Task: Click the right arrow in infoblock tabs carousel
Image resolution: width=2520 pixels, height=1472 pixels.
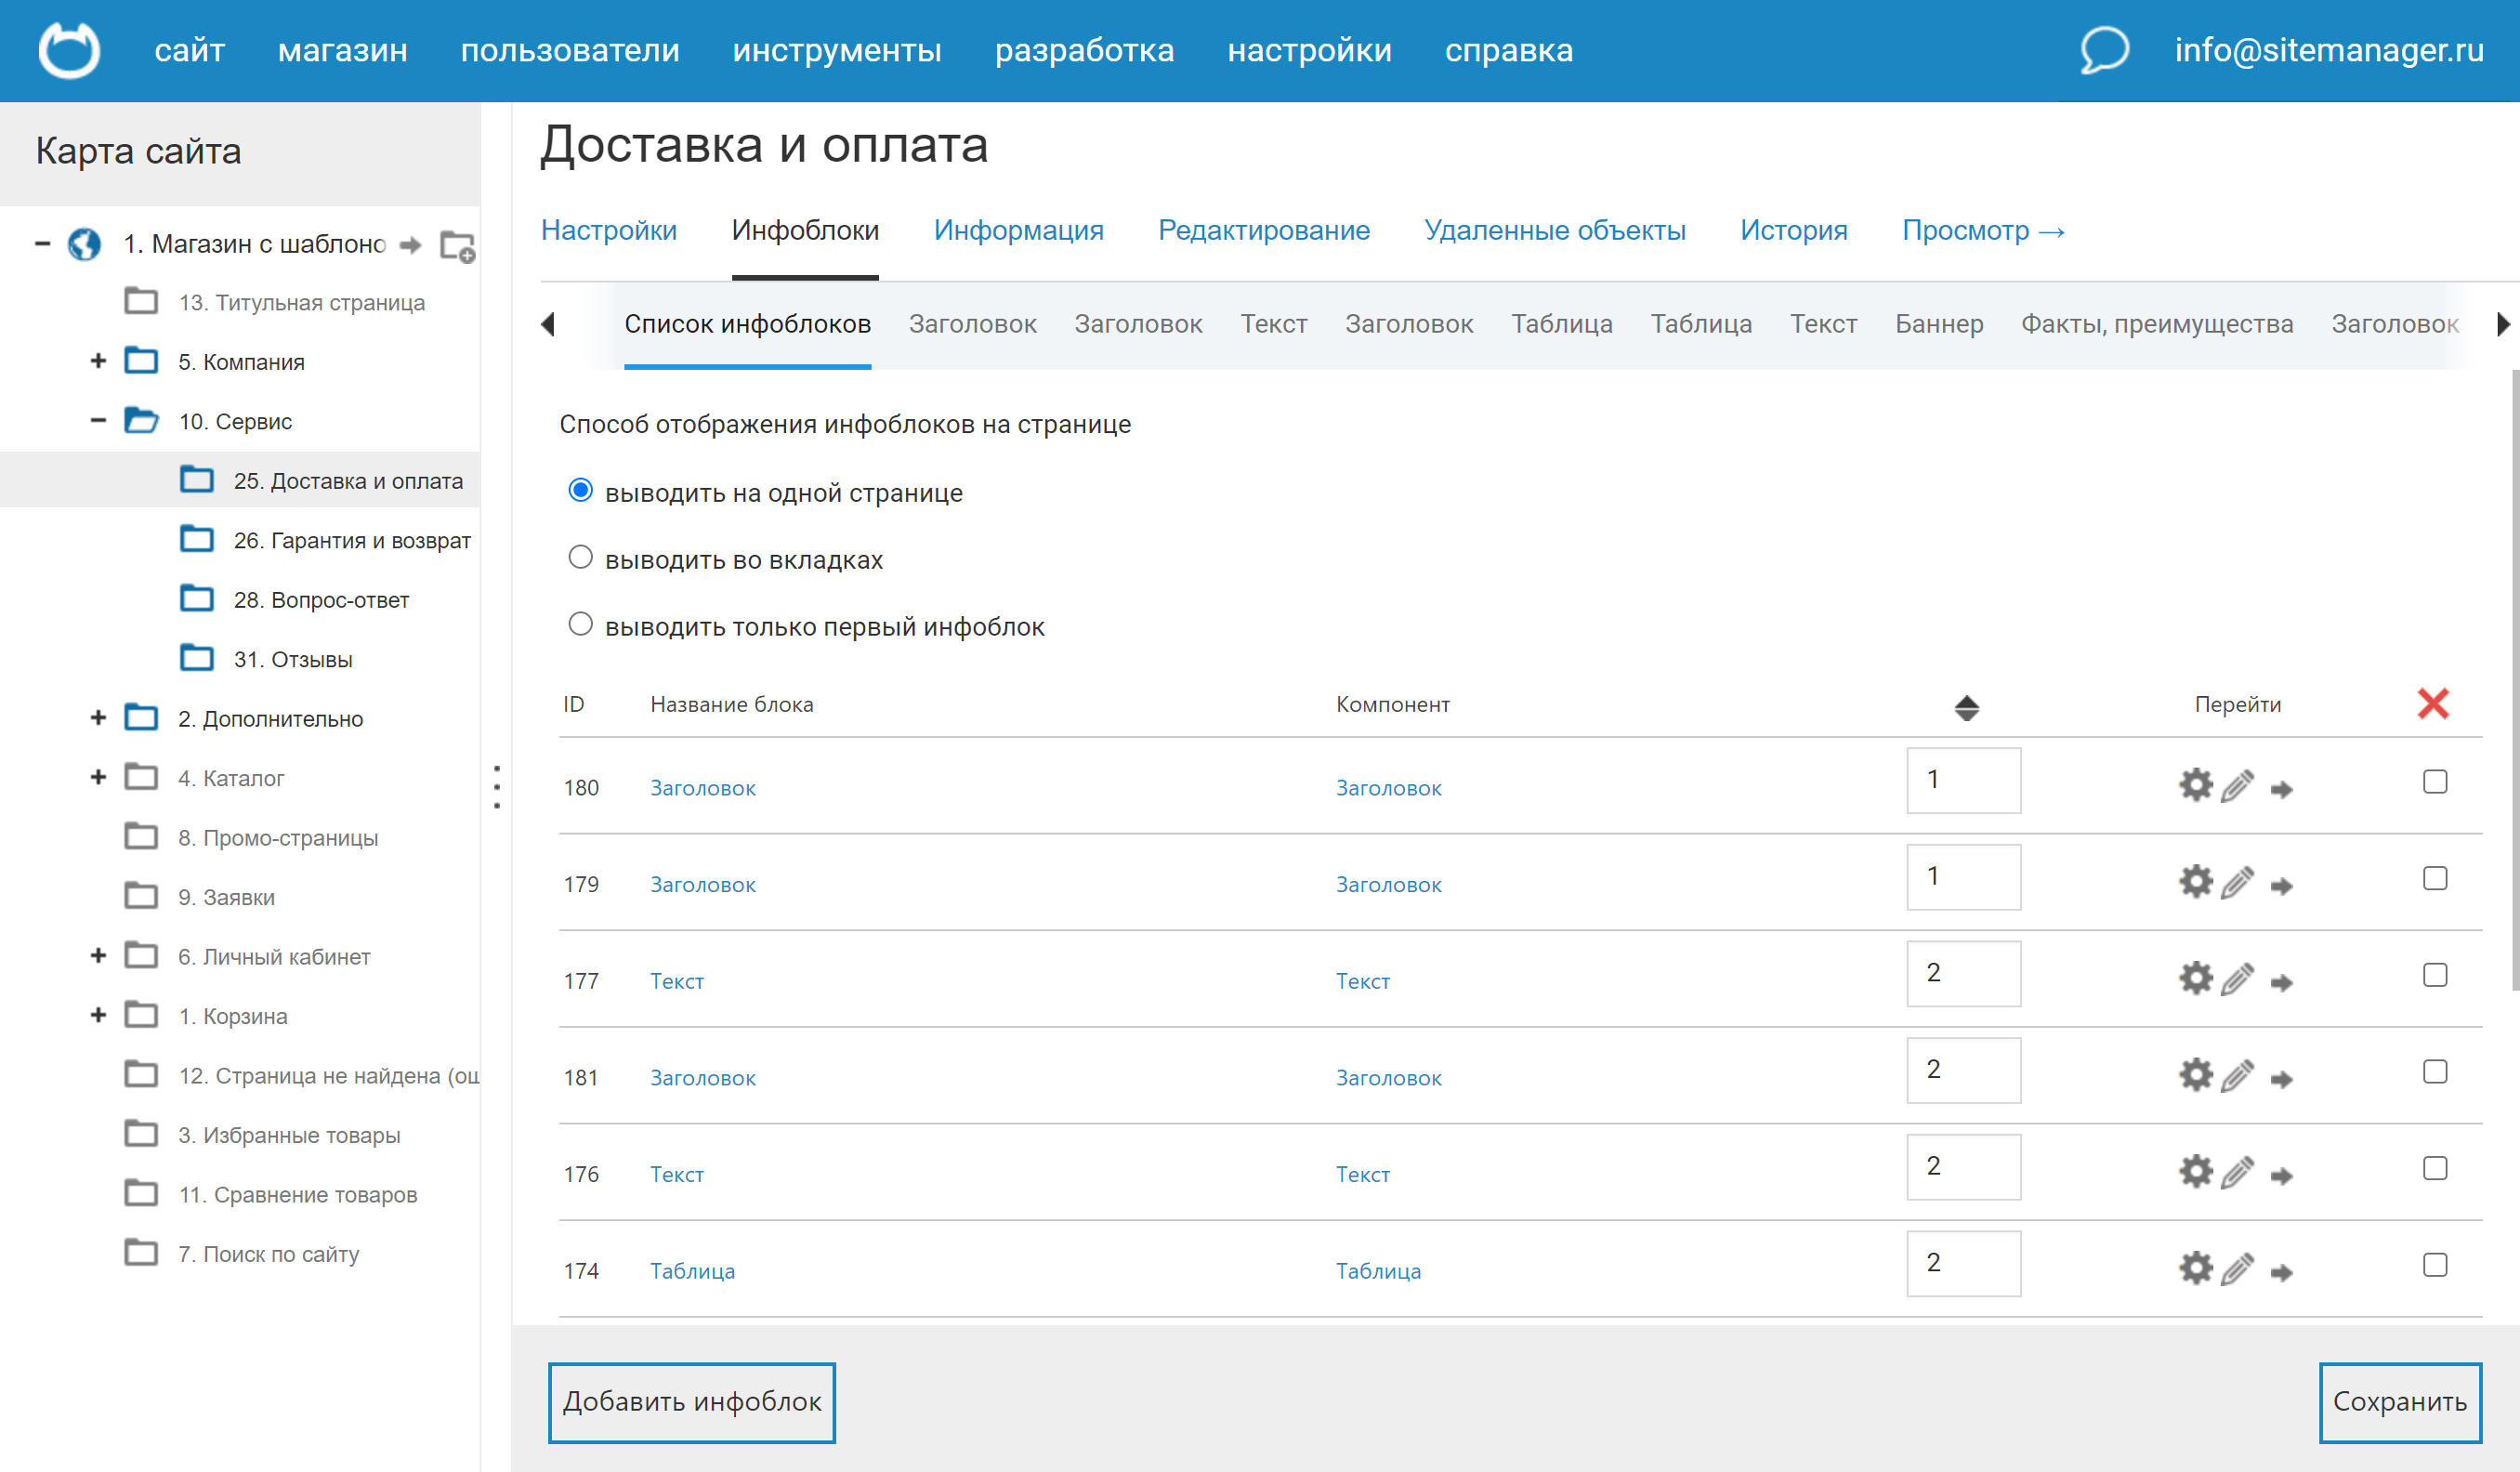Action: pyautogui.click(x=2504, y=324)
